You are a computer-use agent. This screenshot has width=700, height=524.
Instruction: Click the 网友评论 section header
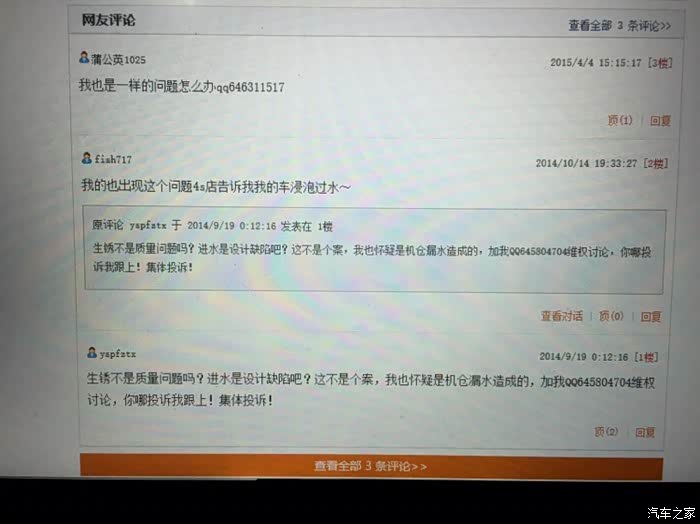[108, 20]
